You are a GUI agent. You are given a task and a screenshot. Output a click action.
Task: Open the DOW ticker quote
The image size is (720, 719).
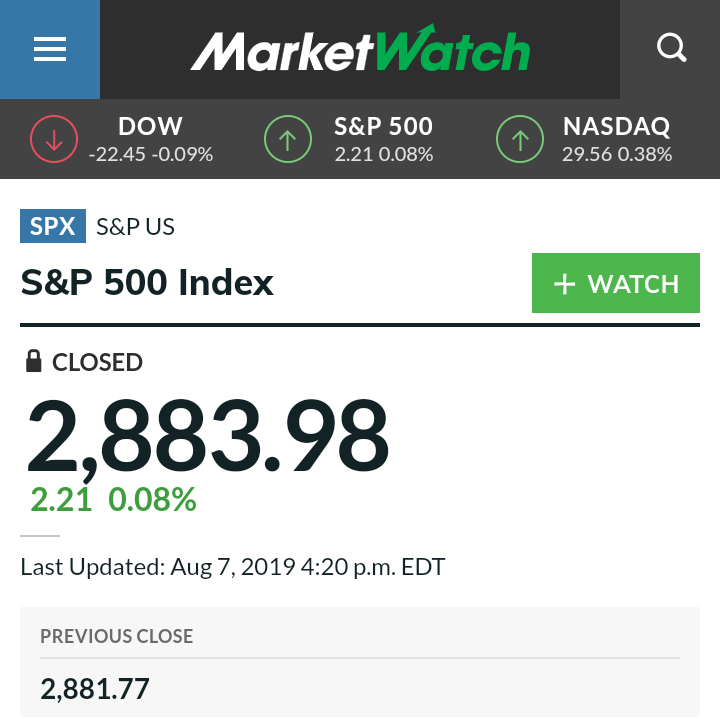(150, 127)
